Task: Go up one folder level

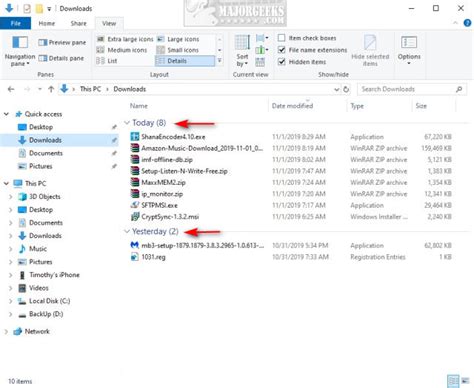Action: (x=51, y=89)
